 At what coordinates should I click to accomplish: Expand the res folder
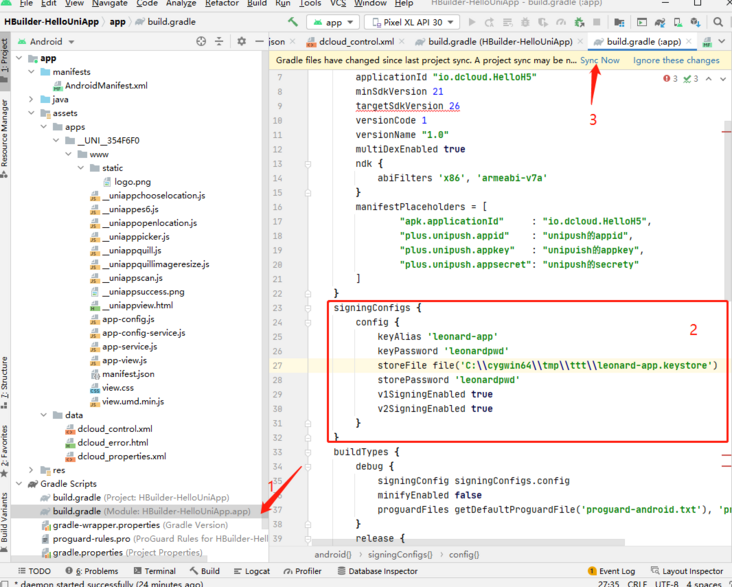(x=31, y=470)
